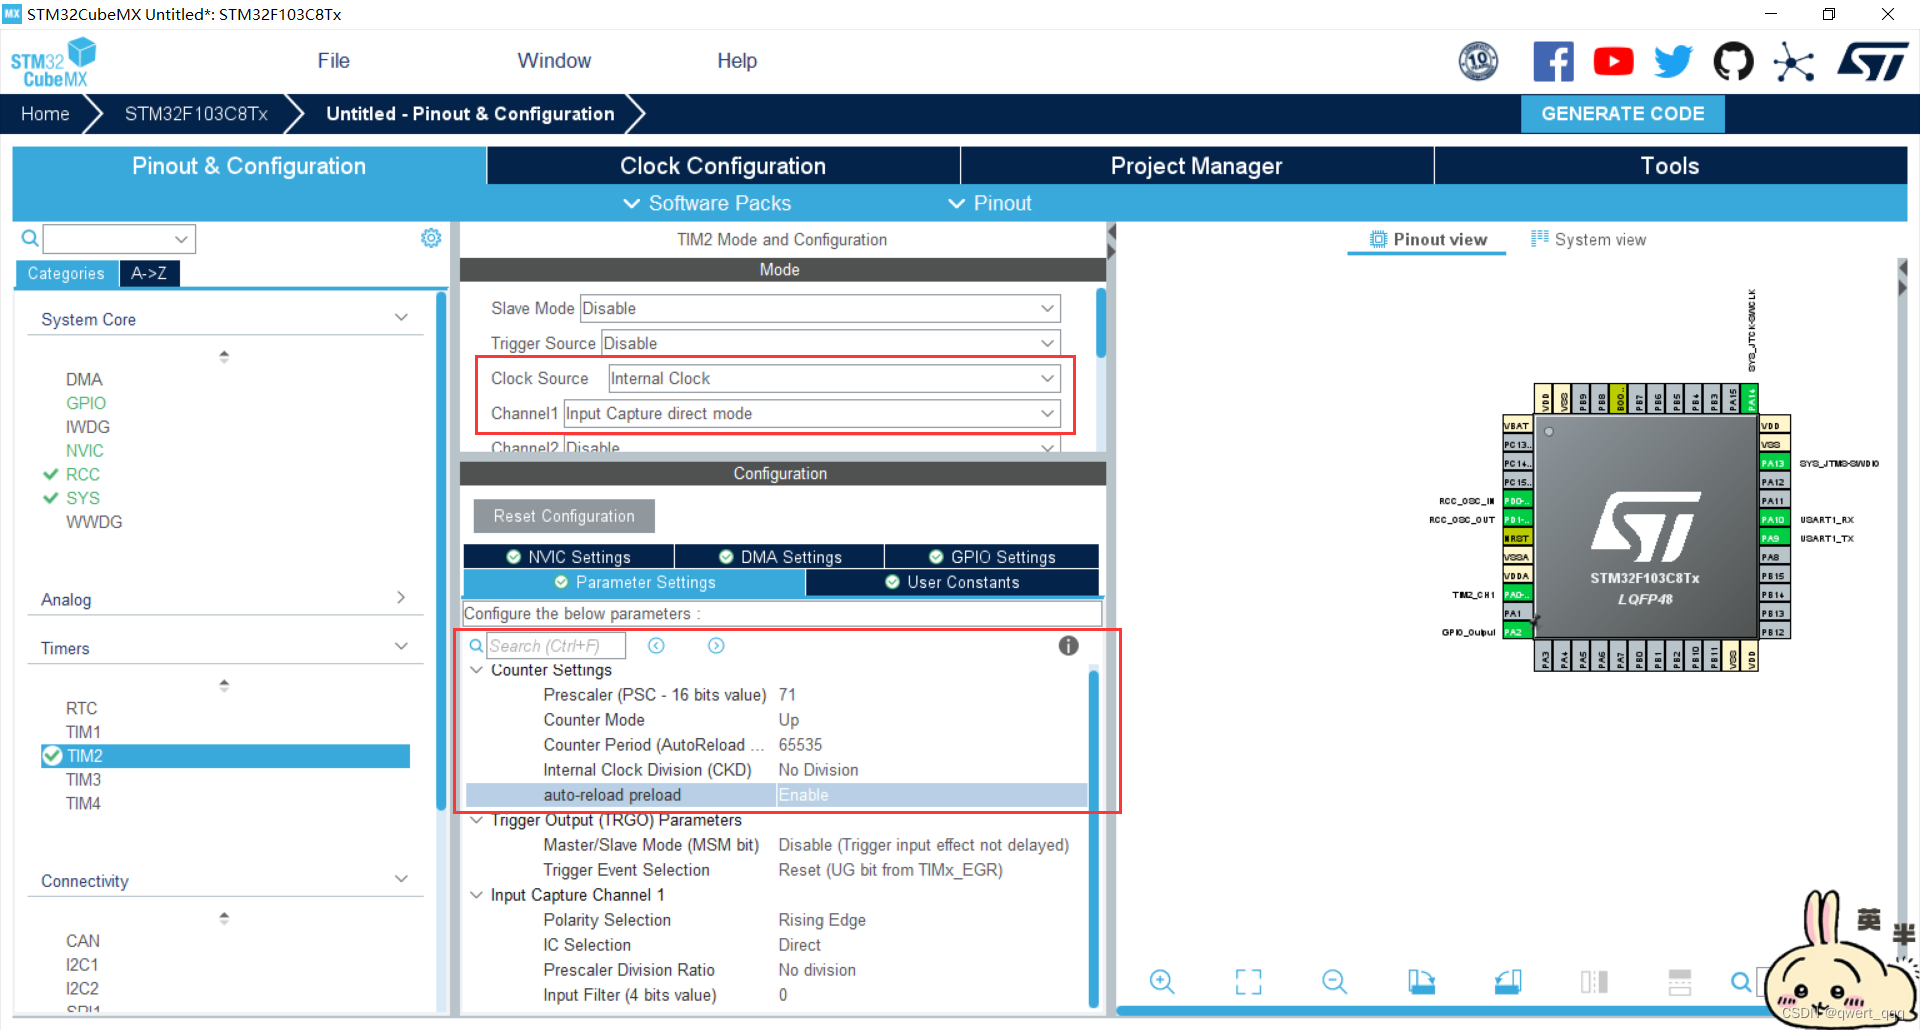Open the Trigger Source dropdown

[830, 343]
